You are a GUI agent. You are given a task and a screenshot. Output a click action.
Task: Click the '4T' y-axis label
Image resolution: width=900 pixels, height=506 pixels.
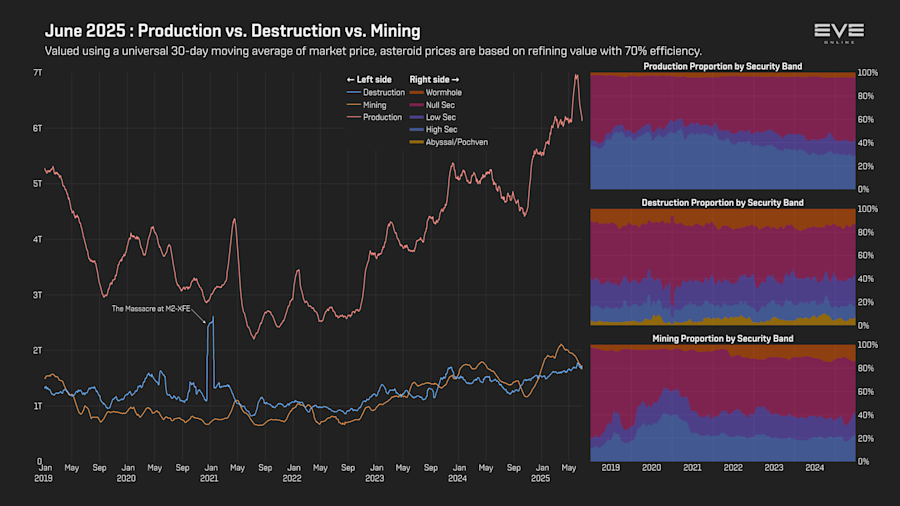coord(38,239)
